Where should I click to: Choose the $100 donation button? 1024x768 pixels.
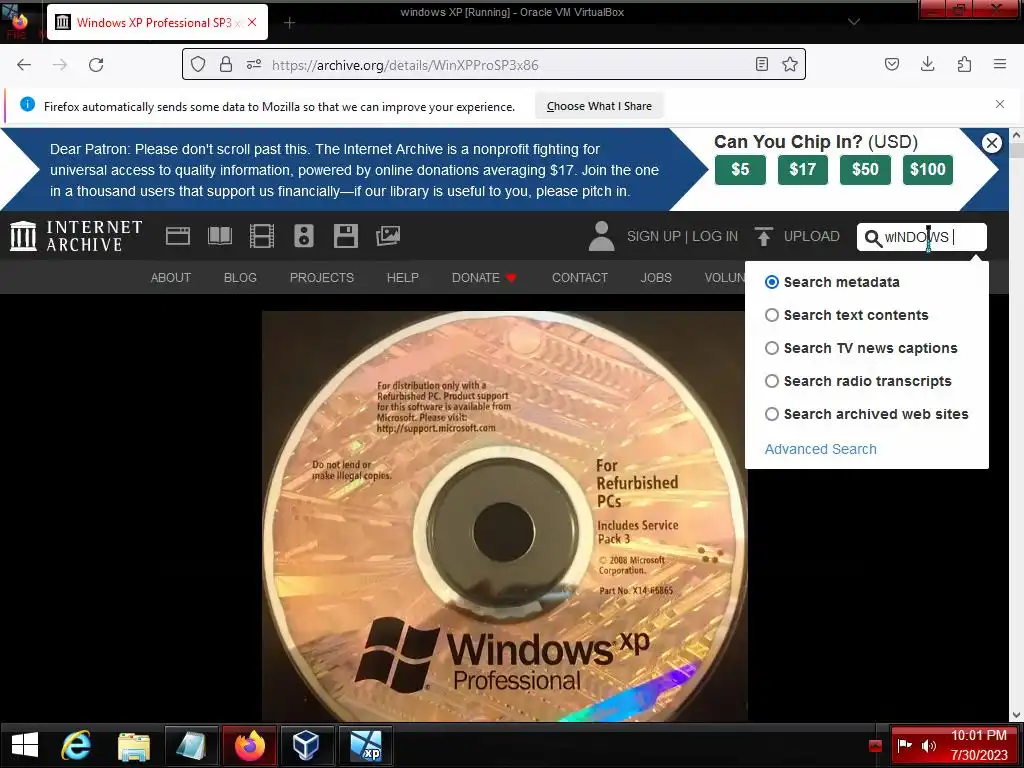pos(927,170)
